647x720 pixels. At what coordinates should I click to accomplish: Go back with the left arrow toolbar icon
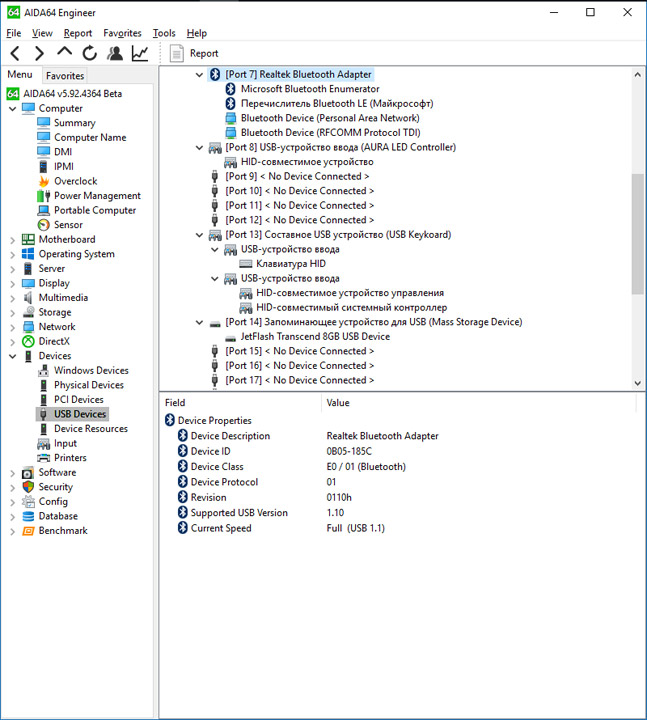pos(15,53)
